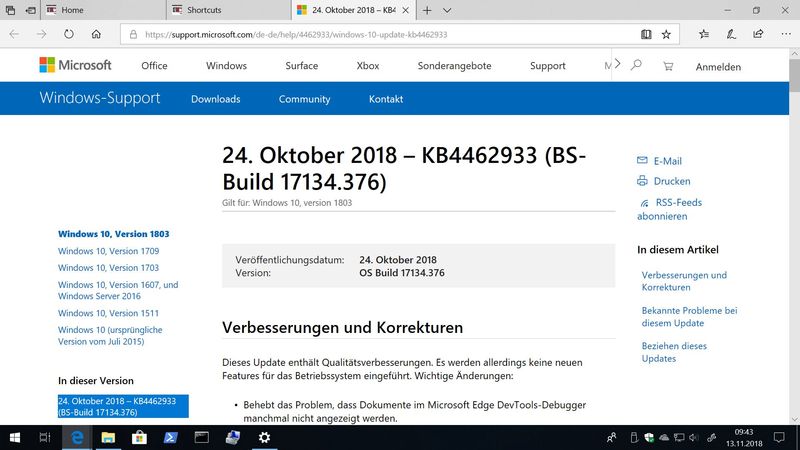
Task: Switch to the Shortcuts tab
Action: coord(229,10)
